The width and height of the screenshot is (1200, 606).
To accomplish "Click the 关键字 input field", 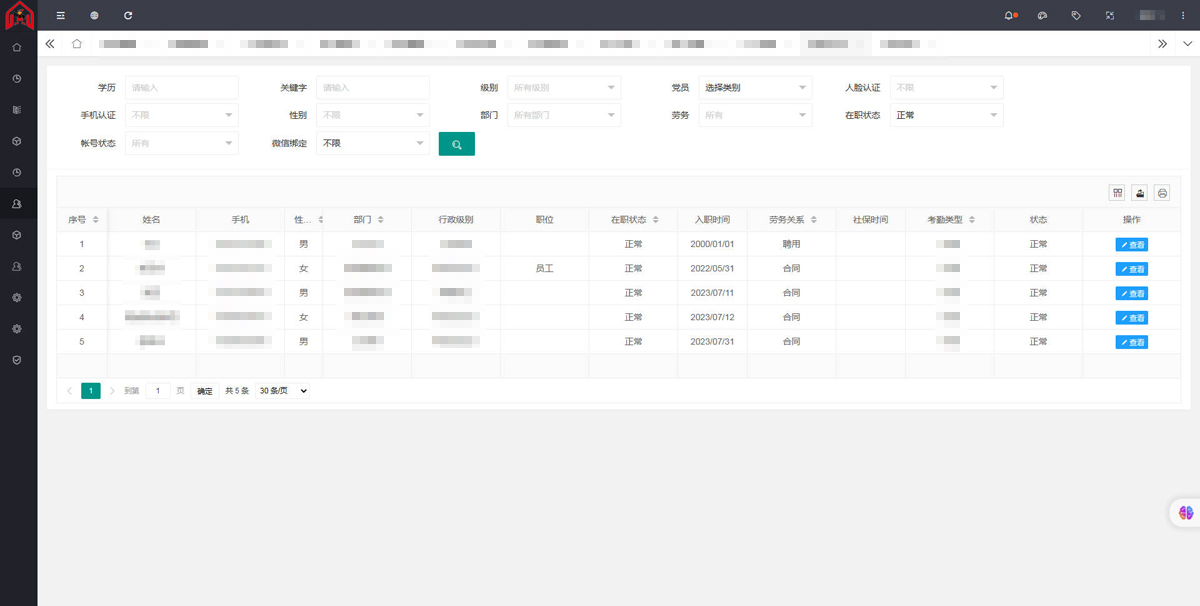I will (372, 88).
